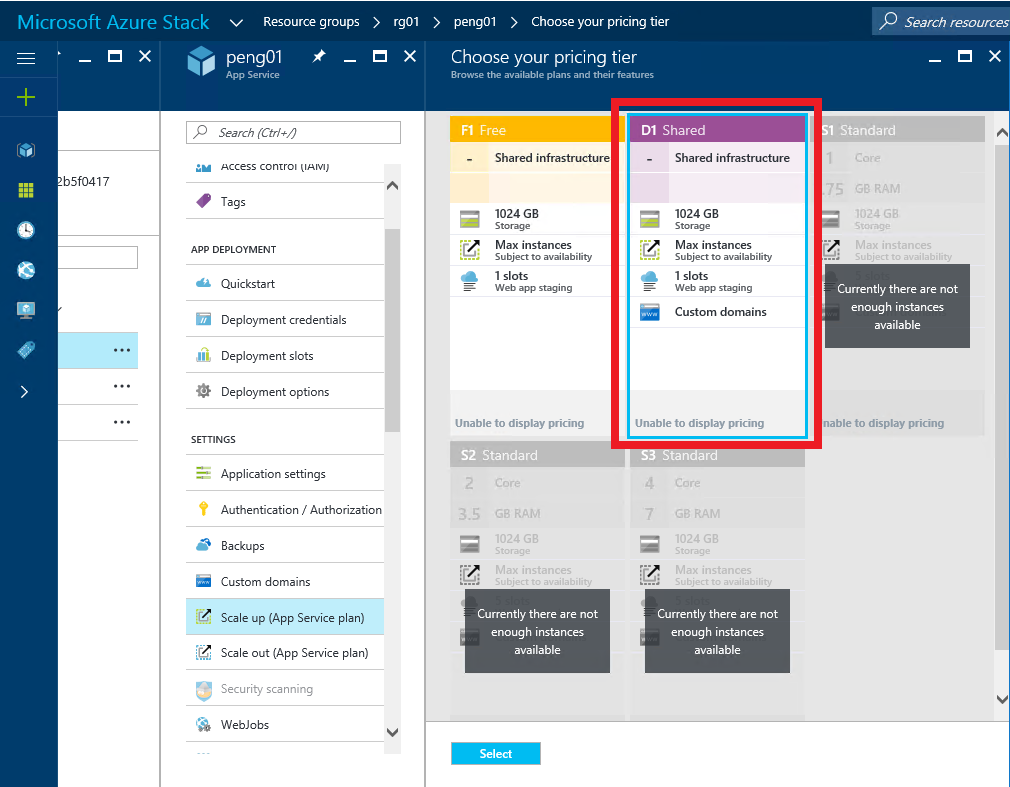Image resolution: width=1010 pixels, height=787 pixels.
Task: Click the Authentication key icon
Action: coord(204,509)
